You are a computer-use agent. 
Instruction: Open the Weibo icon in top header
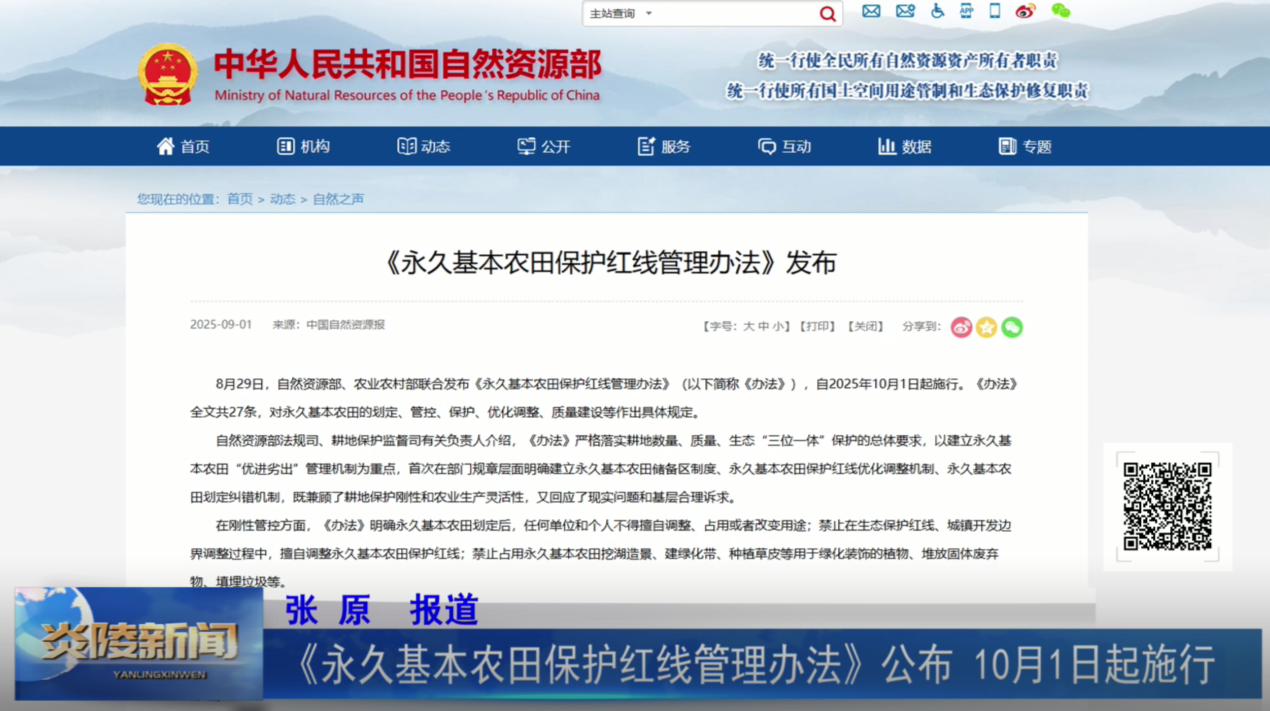pyautogui.click(x=1025, y=11)
